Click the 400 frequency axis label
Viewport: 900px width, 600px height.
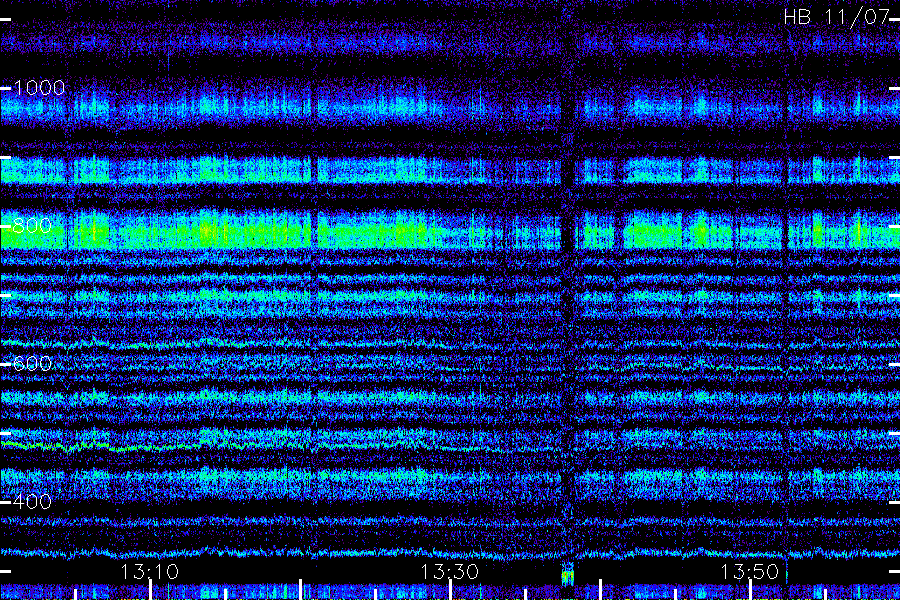pos(32,502)
